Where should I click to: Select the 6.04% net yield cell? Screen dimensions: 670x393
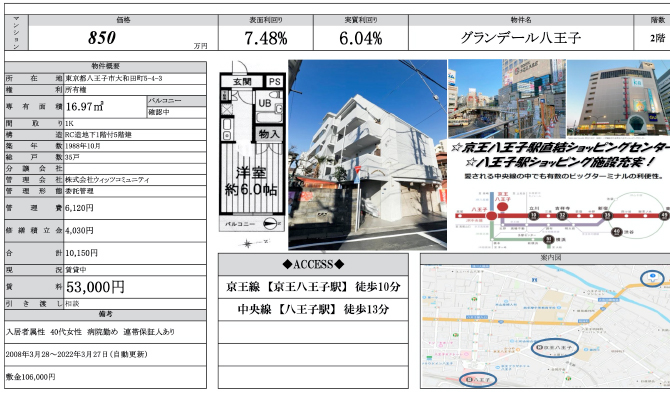point(361,38)
